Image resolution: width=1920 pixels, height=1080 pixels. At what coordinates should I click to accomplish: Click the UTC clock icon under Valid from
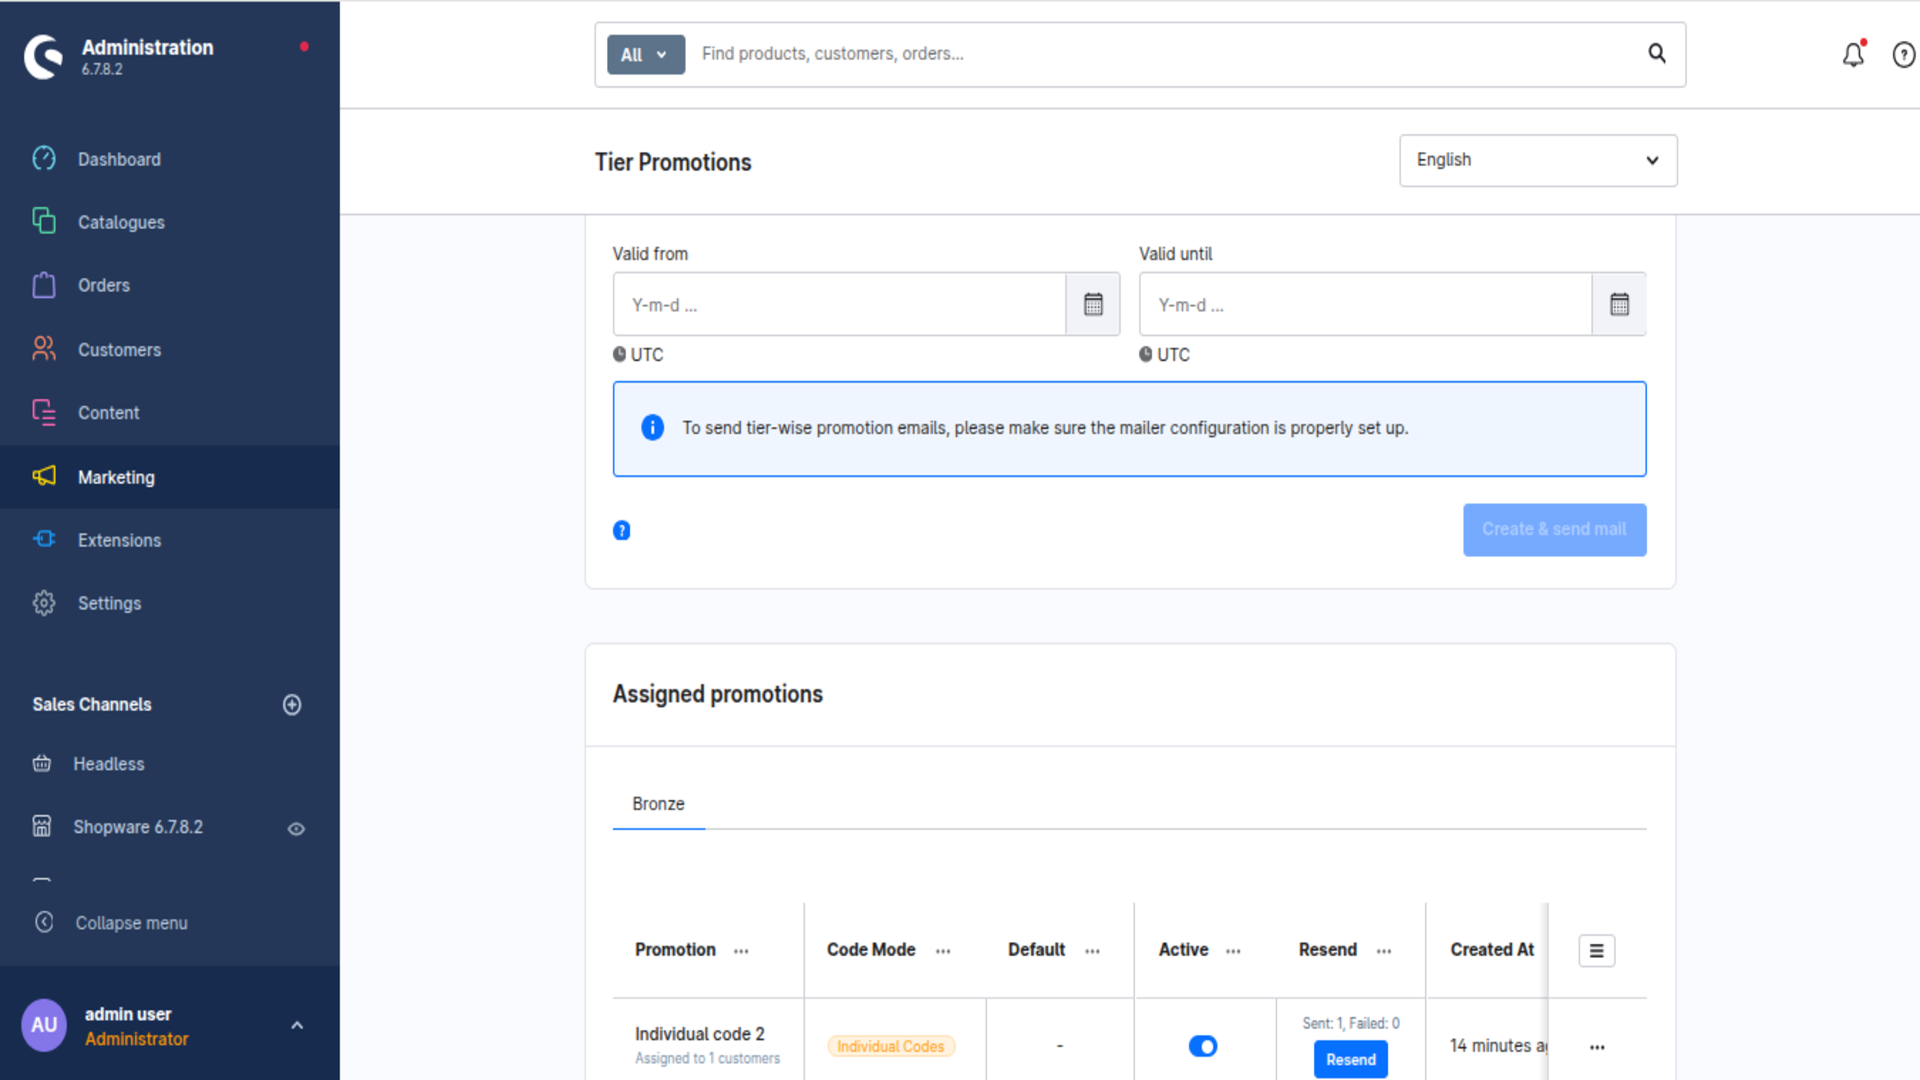pyautogui.click(x=620, y=354)
